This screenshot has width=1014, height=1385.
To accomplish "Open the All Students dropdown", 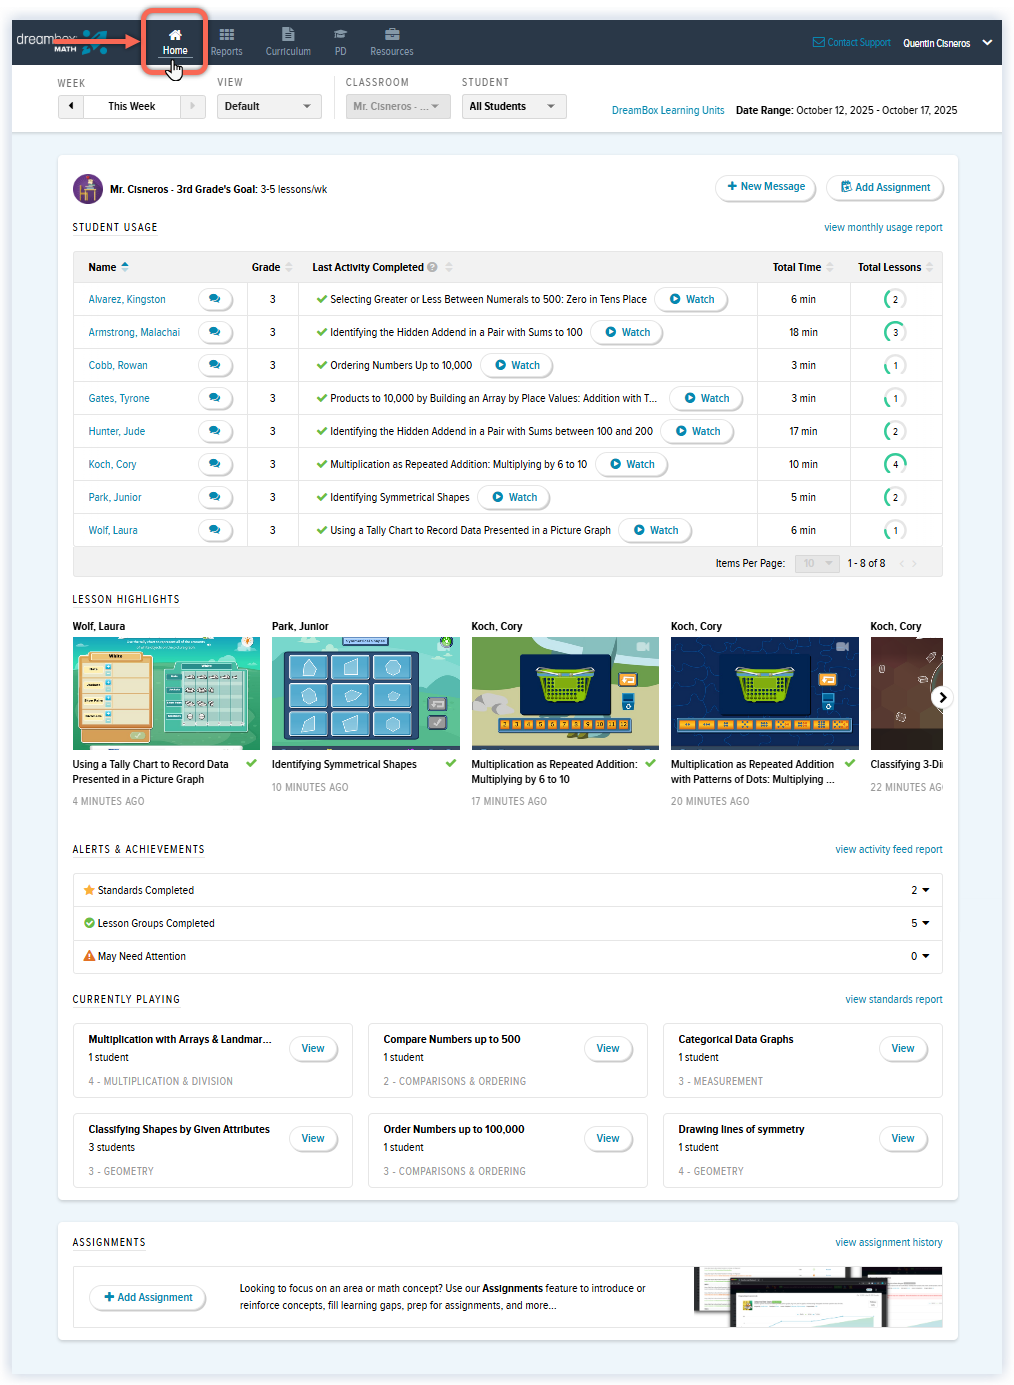I will pyautogui.click(x=514, y=106).
